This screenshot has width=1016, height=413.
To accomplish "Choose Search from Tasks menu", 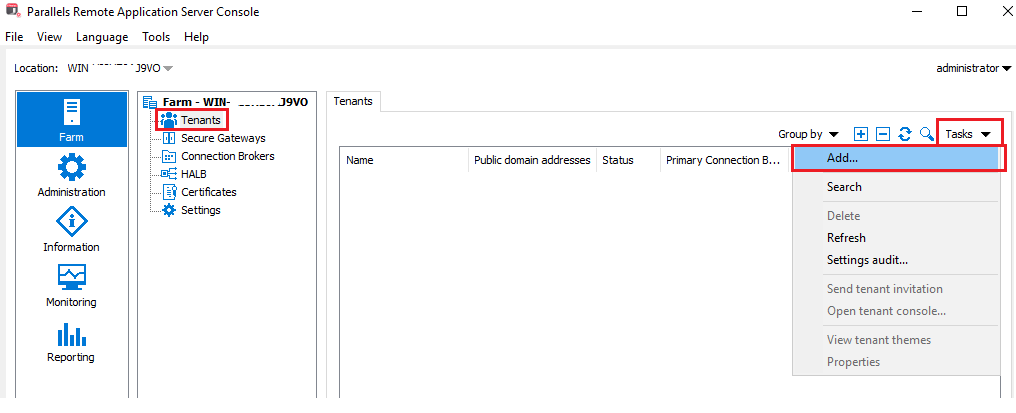I will [896, 187].
